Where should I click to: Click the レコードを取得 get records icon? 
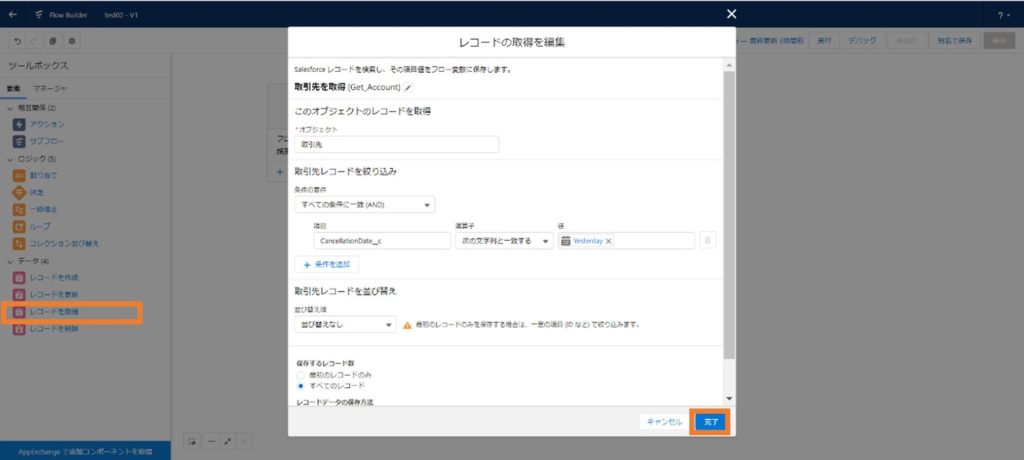[19, 312]
